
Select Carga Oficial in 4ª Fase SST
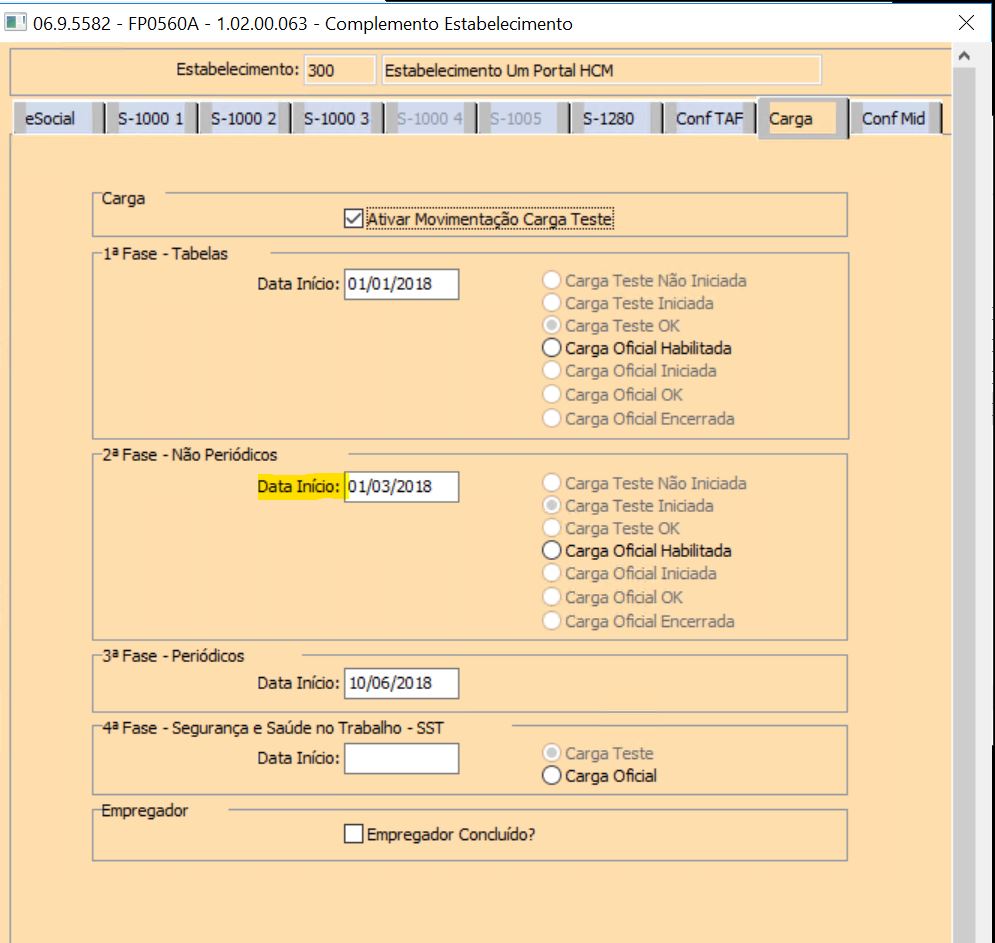click(552, 775)
